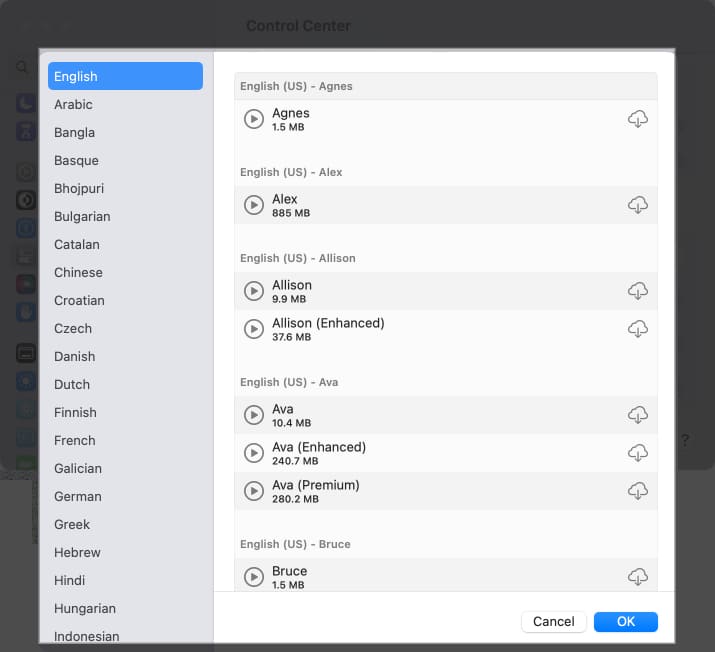The height and width of the screenshot is (652, 715).
Task: Click the Bruce voice name
Action: (x=290, y=571)
